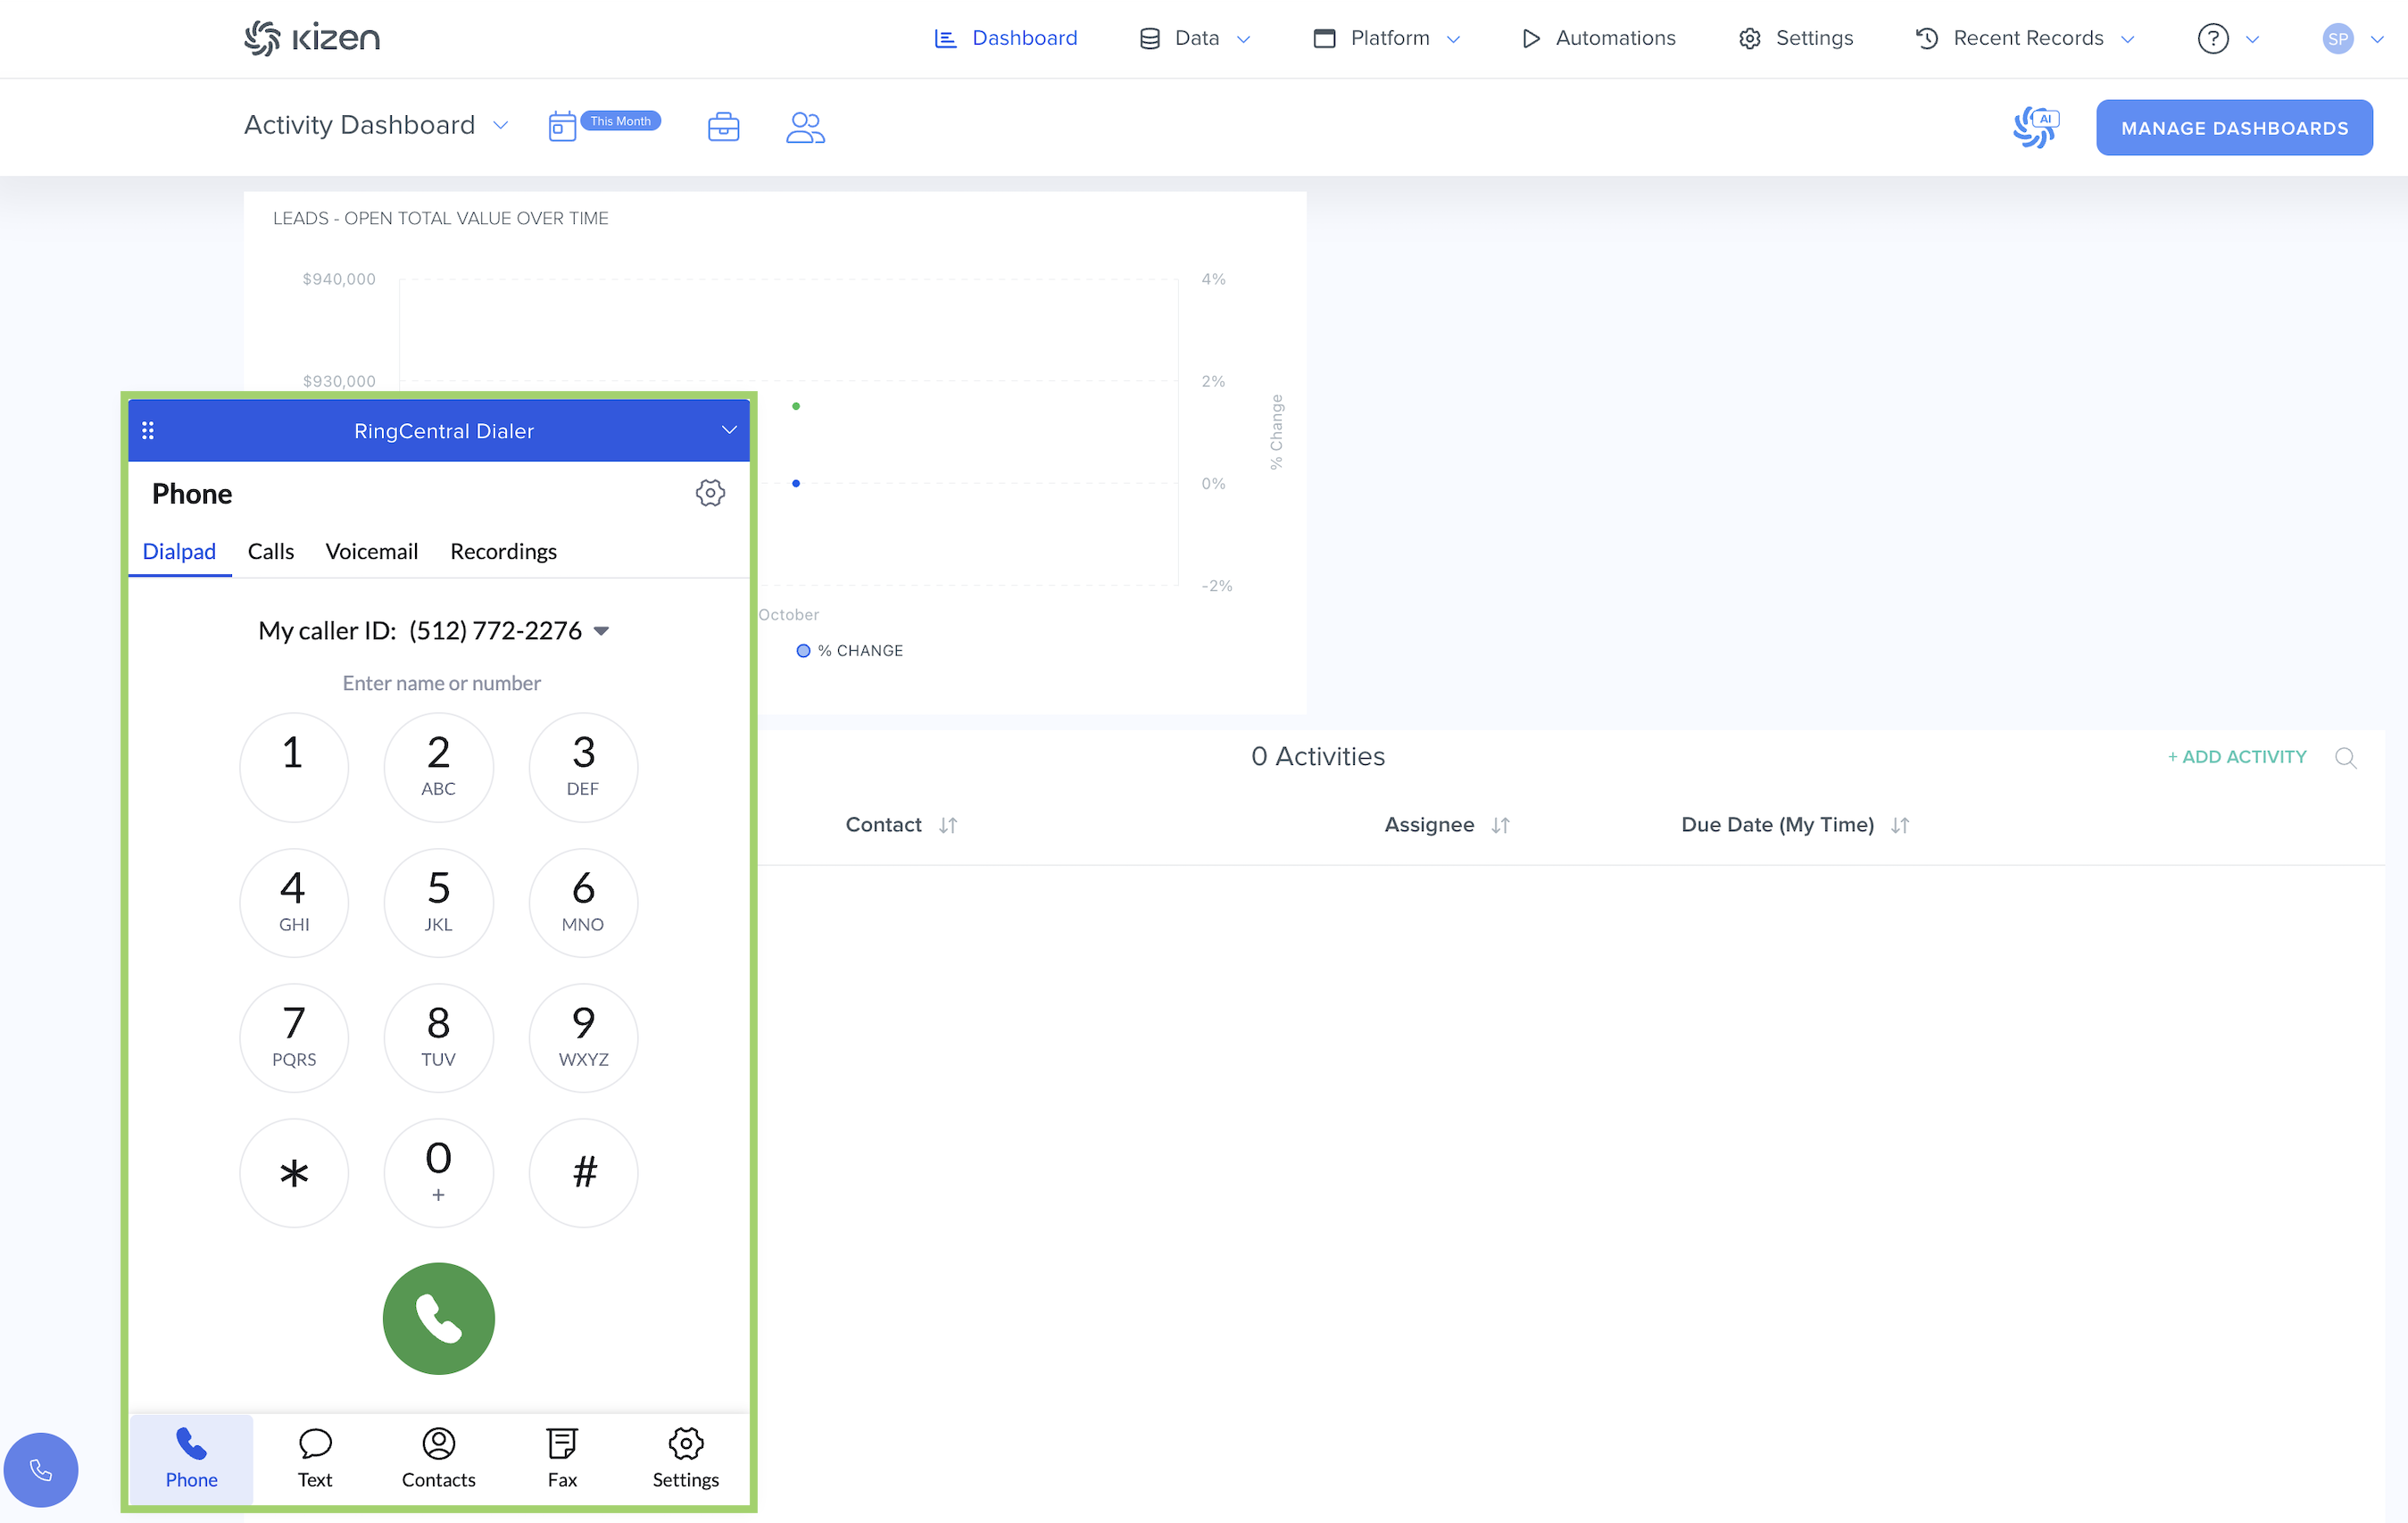Sort by the Contact column
2408x1523 pixels.
947,825
